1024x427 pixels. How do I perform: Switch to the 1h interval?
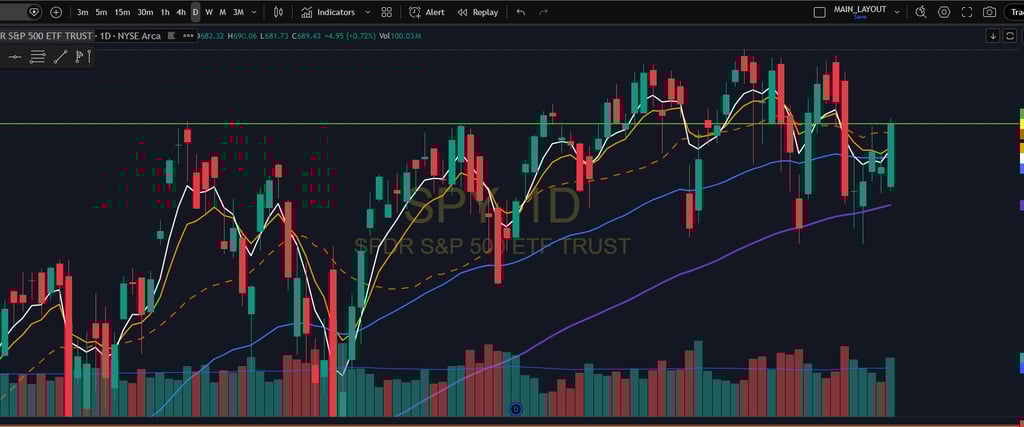point(165,12)
